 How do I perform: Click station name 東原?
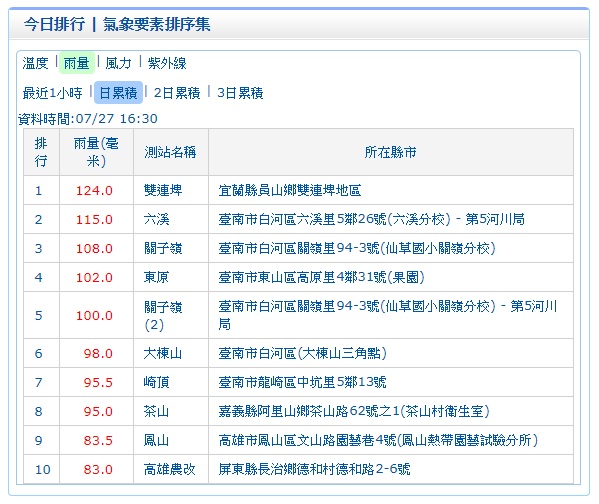(157, 277)
